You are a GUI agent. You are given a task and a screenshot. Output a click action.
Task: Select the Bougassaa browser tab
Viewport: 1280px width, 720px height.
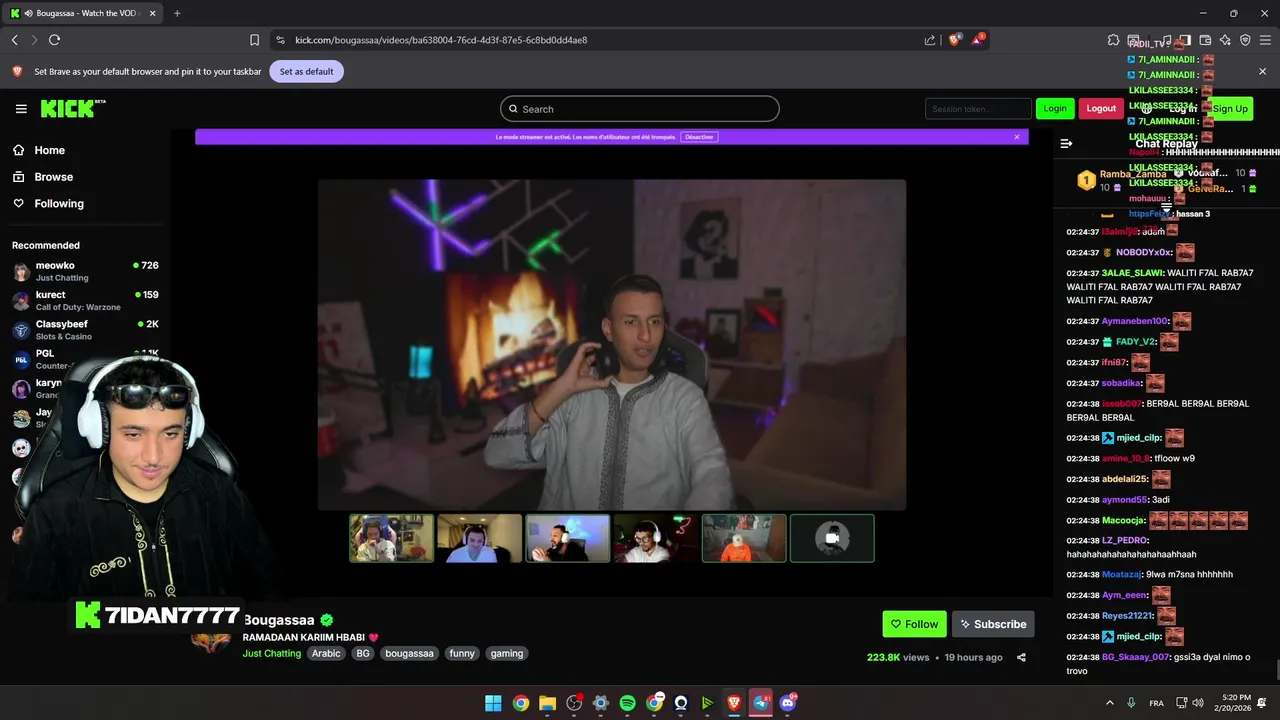click(80, 13)
